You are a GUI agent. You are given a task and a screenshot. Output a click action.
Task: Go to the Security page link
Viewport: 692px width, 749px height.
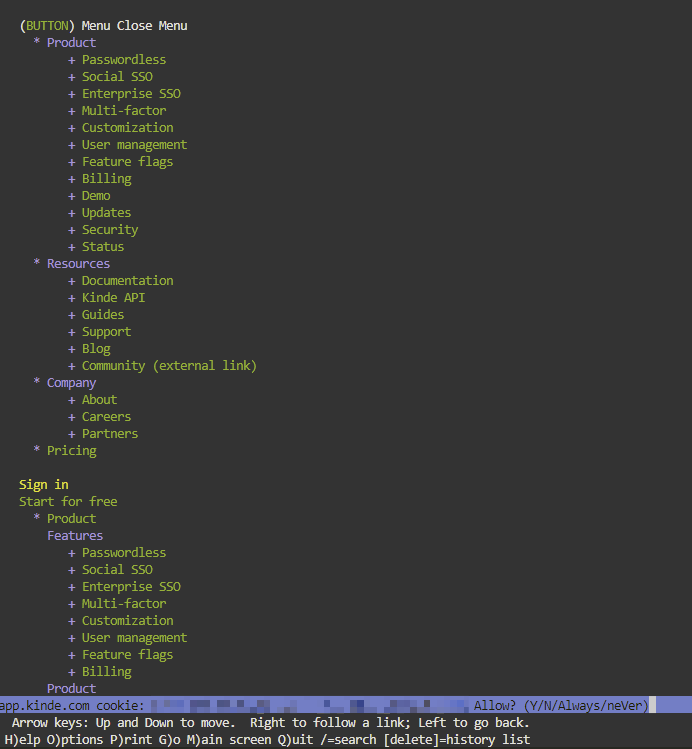pyautogui.click(x=110, y=230)
